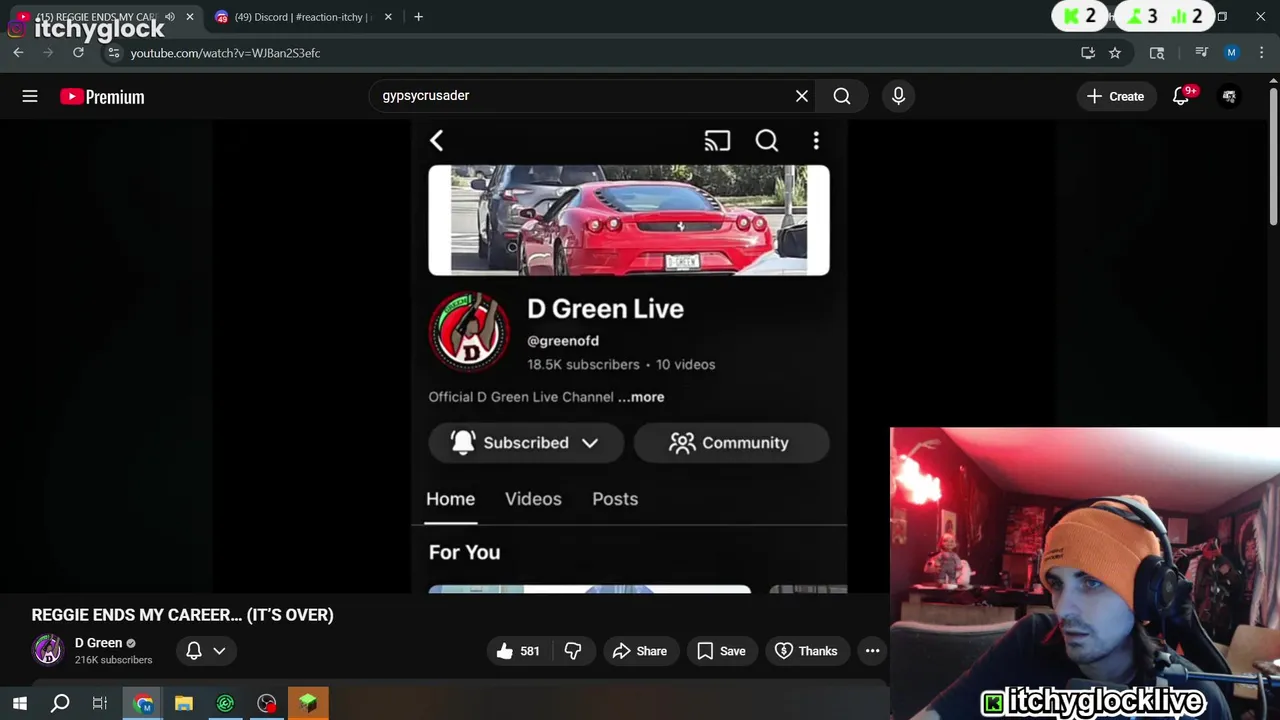
Task: Expand channel description with ...more
Action: click(641, 397)
